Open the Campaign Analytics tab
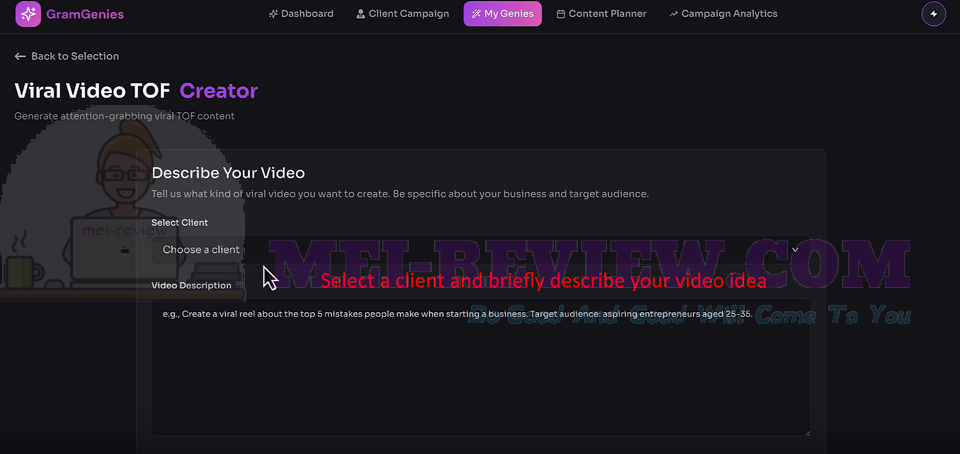 tap(723, 13)
